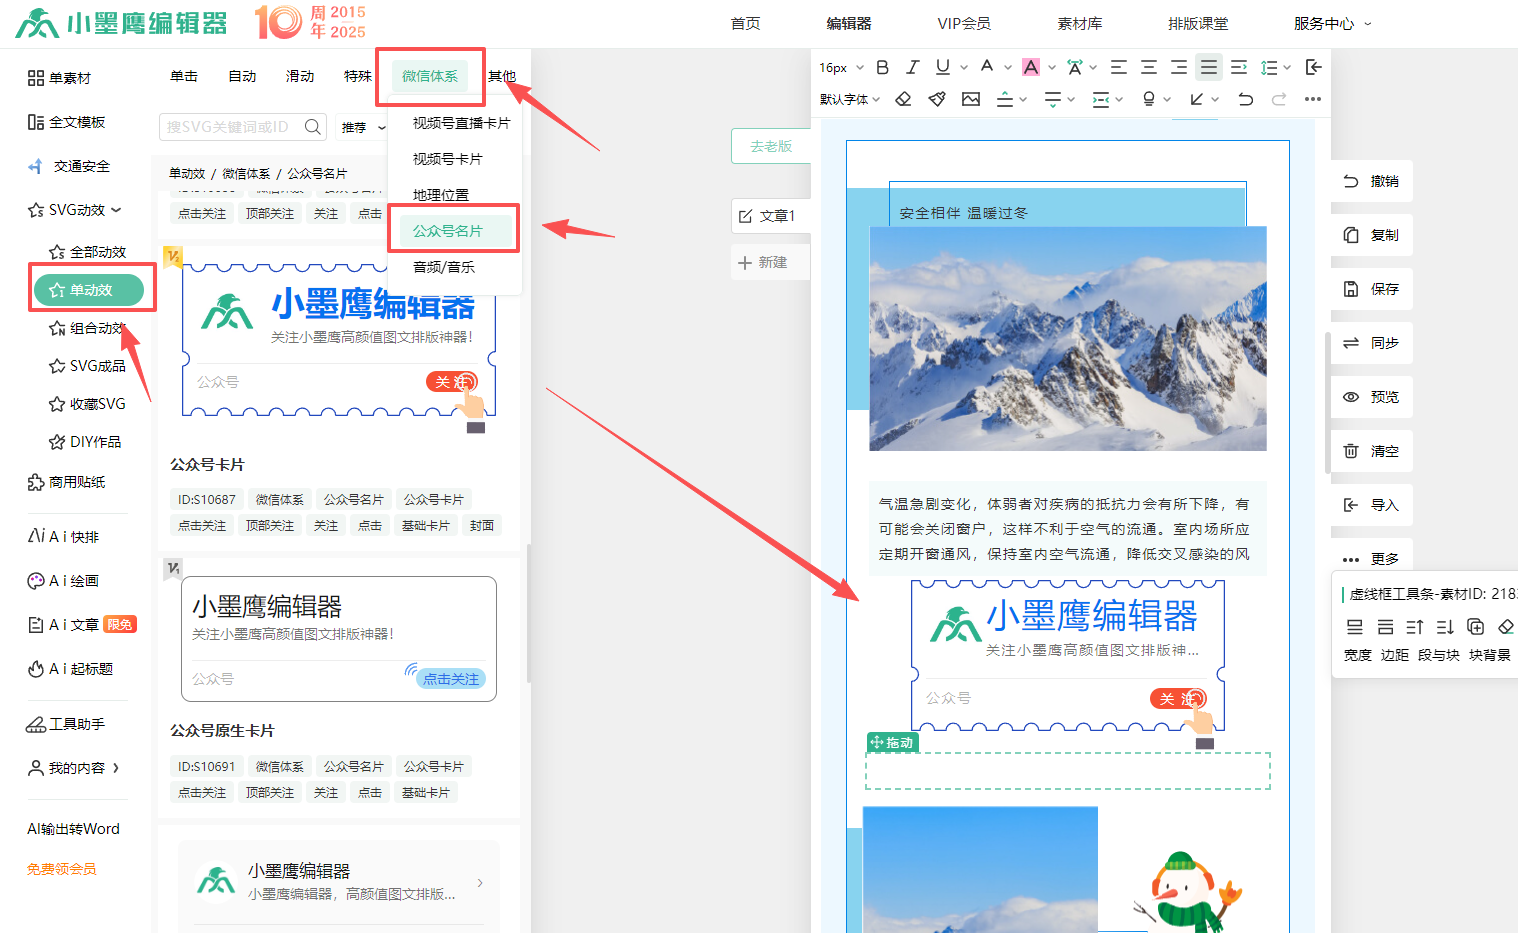Click the 复制 copy button

1372,235
